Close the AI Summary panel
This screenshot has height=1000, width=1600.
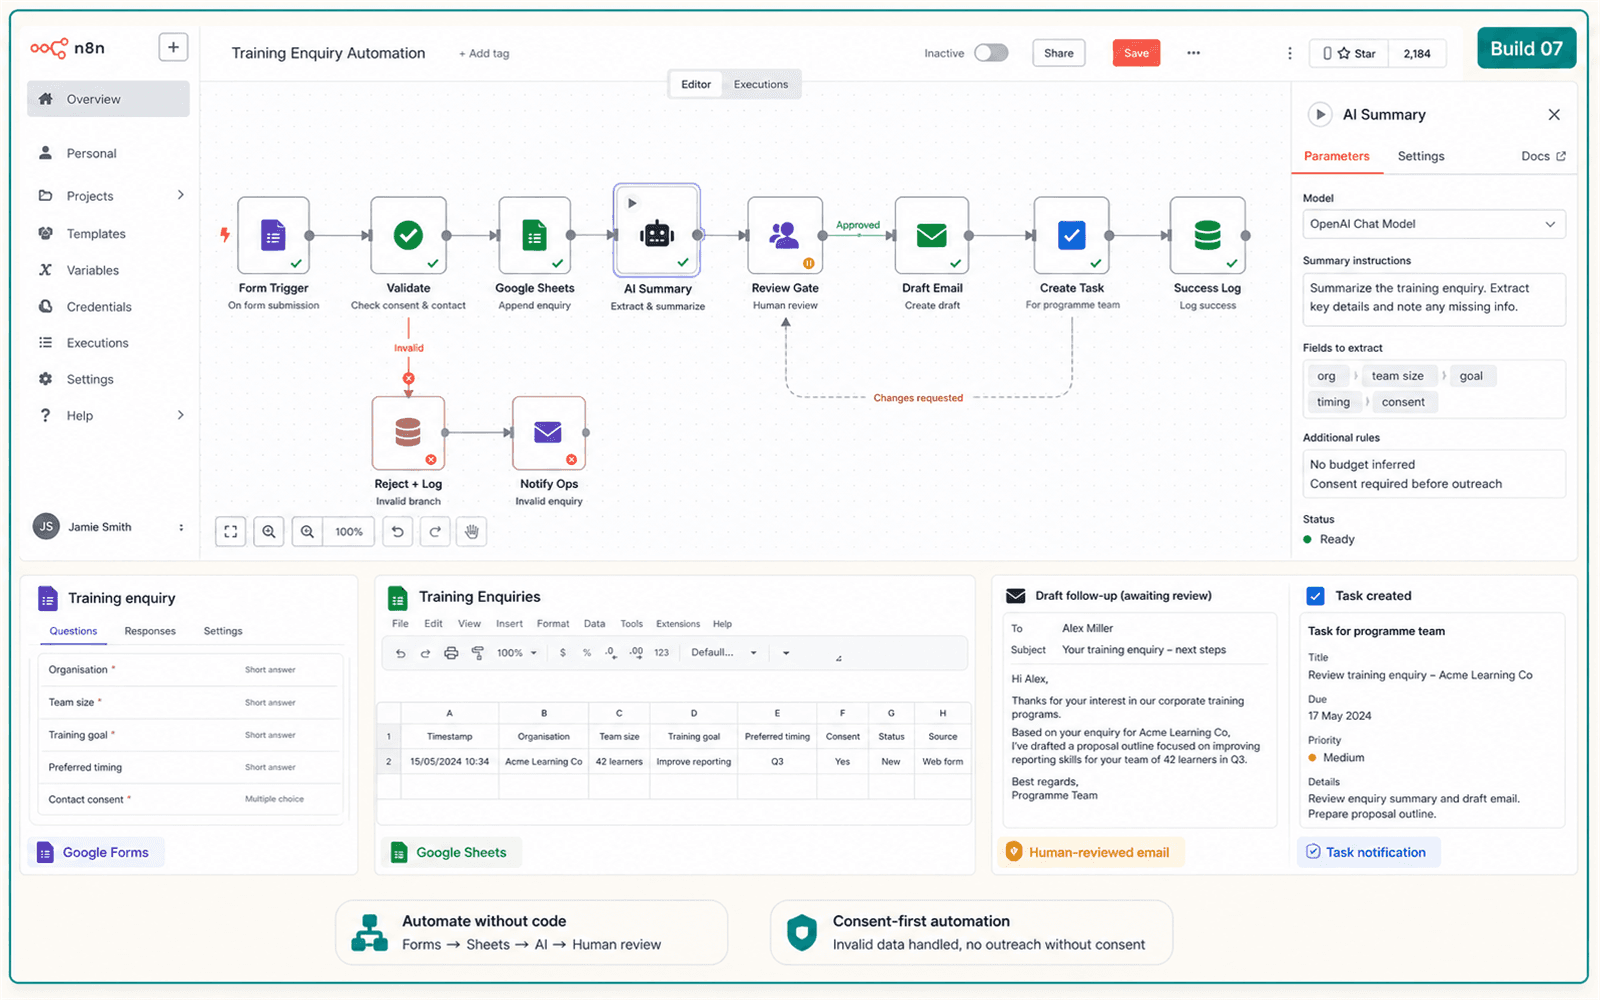(x=1554, y=115)
